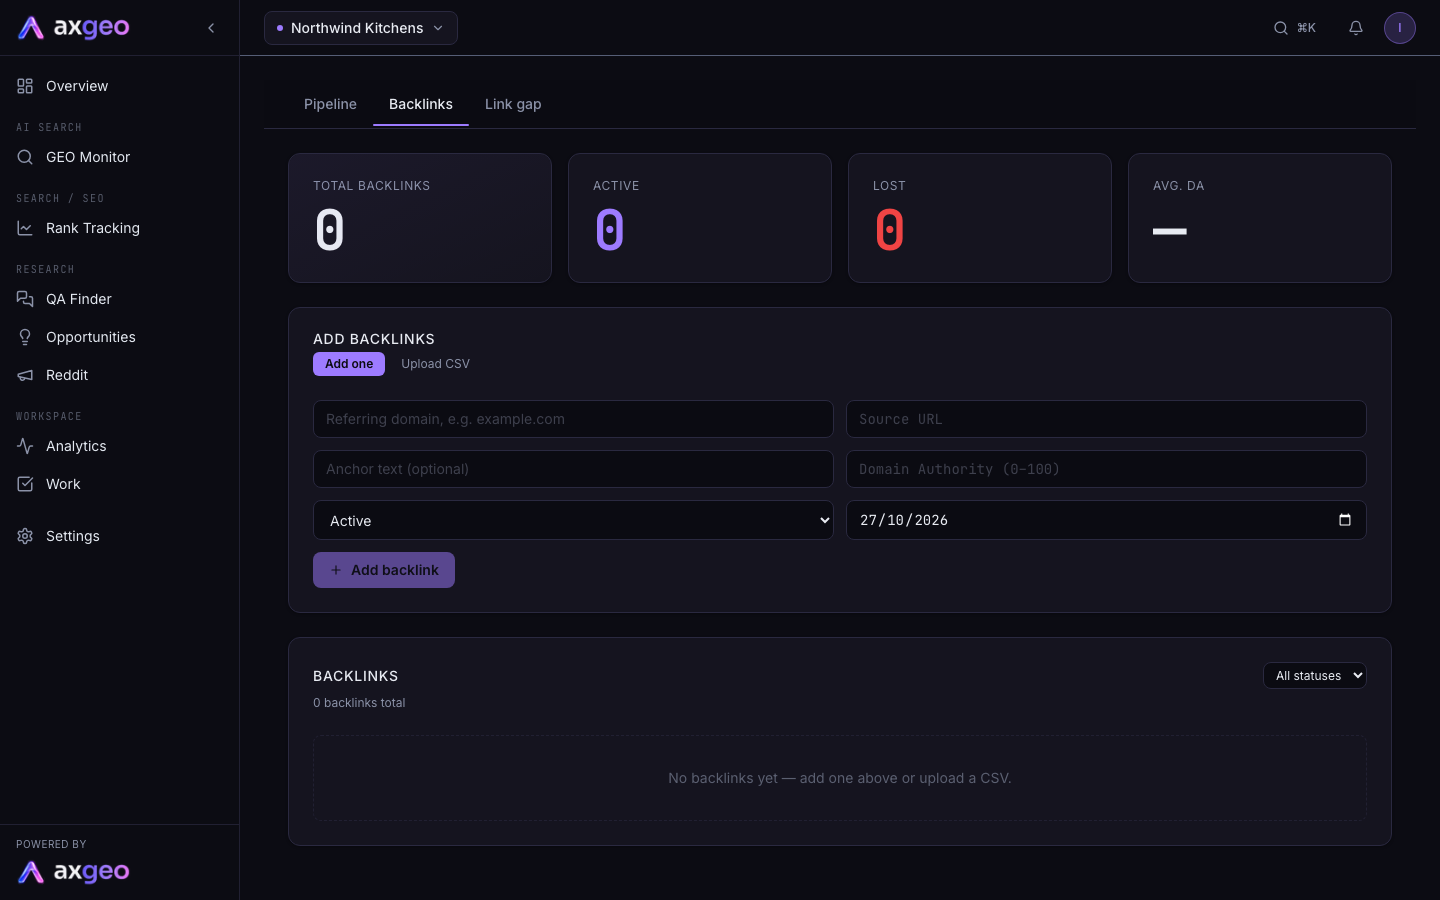Click 'No backlinks yet' empty message
The image size is (1440, 900).
(840, 778)
